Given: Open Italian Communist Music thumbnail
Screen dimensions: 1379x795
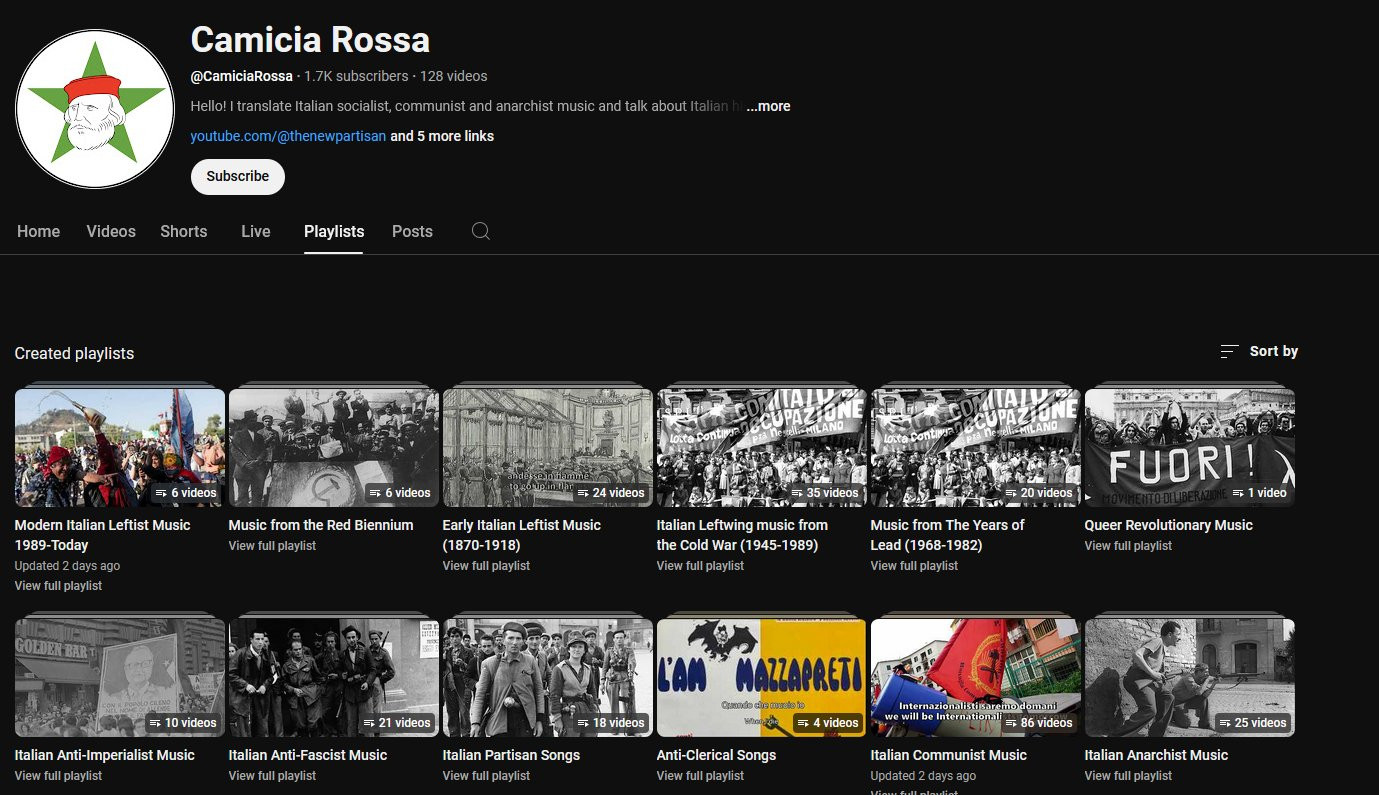Looking at the screenshot, I should pos(976,677).
